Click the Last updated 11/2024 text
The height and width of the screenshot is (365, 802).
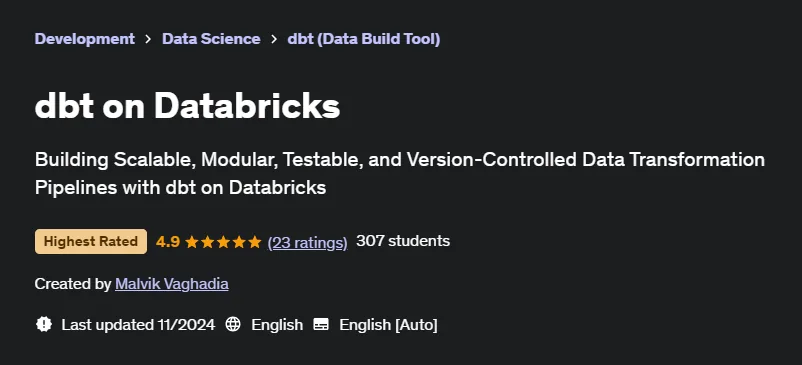tap(138, 325)
